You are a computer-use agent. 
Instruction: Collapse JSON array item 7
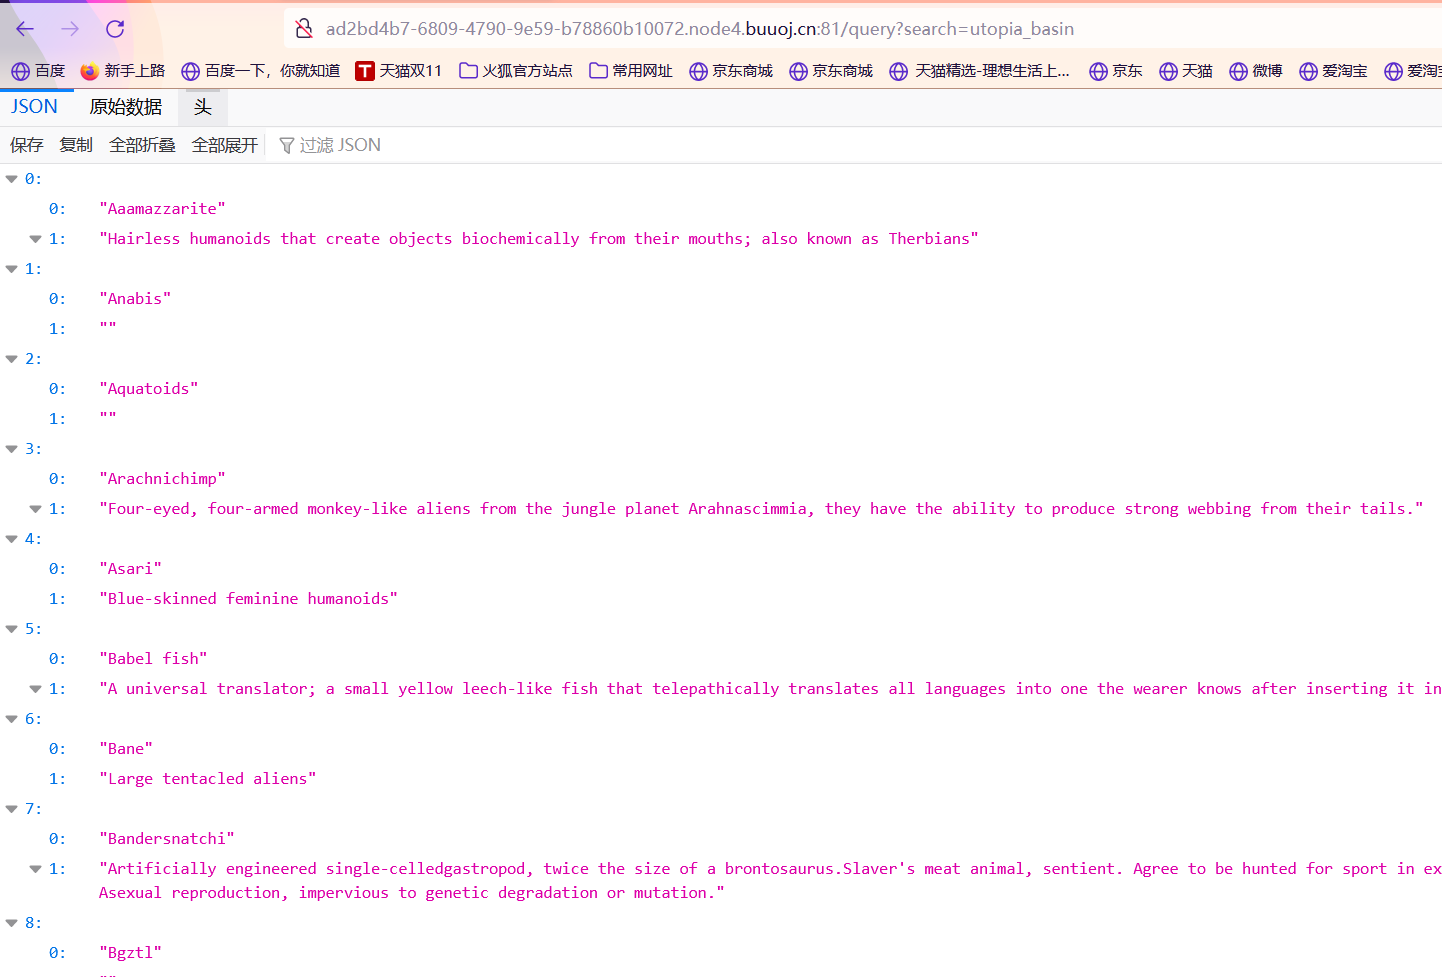coord(12,809)
